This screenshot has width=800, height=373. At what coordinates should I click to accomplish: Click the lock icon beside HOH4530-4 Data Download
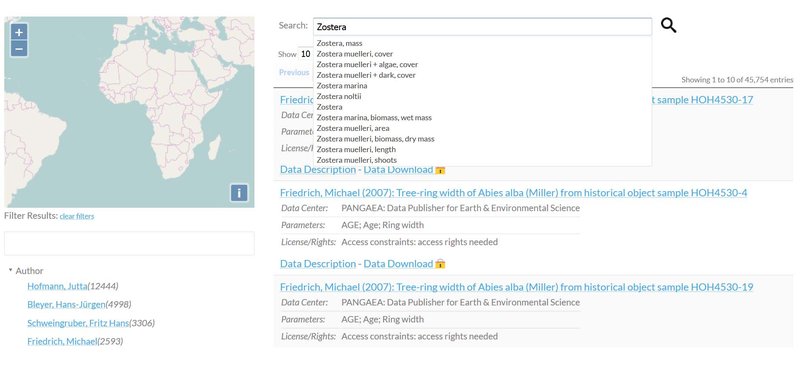pyautogui.click(x=440, y=264)
